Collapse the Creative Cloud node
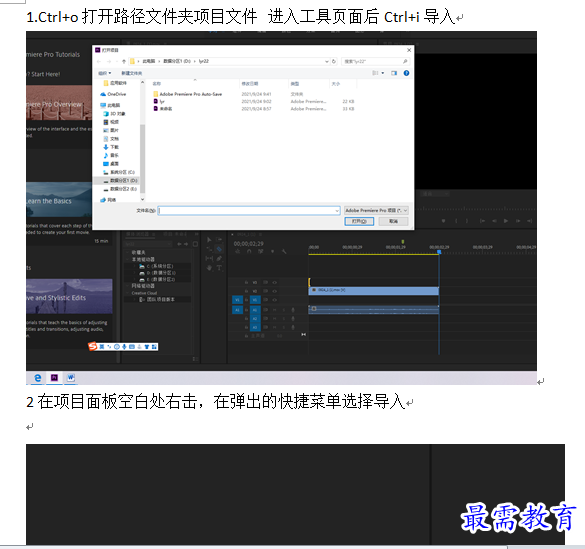This screenshot has height=549, width=585. pyautogui.click(x=127, y=293)
